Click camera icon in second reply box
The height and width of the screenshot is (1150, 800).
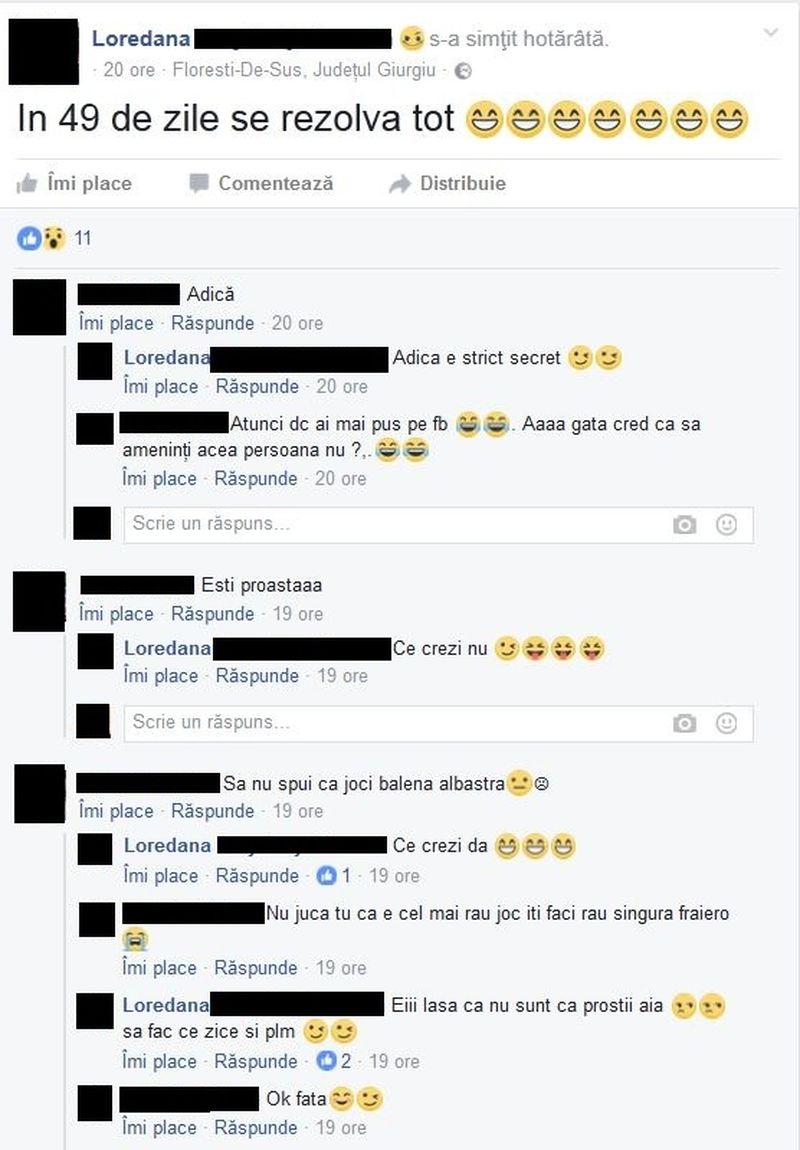tap(684, 723)
